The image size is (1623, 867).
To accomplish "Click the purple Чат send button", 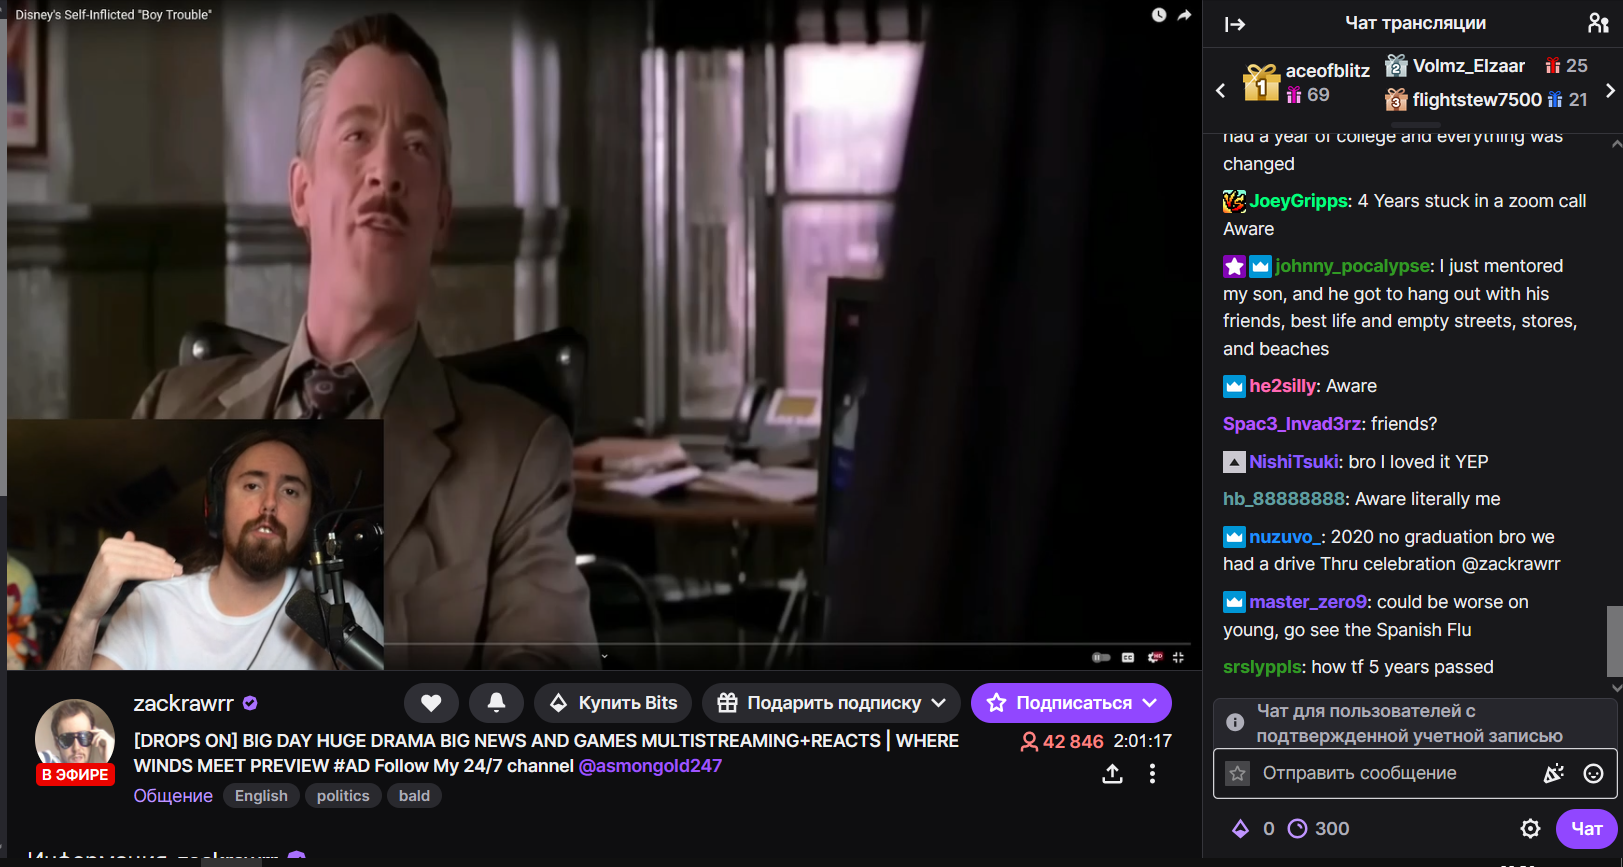I will 1586,828.
